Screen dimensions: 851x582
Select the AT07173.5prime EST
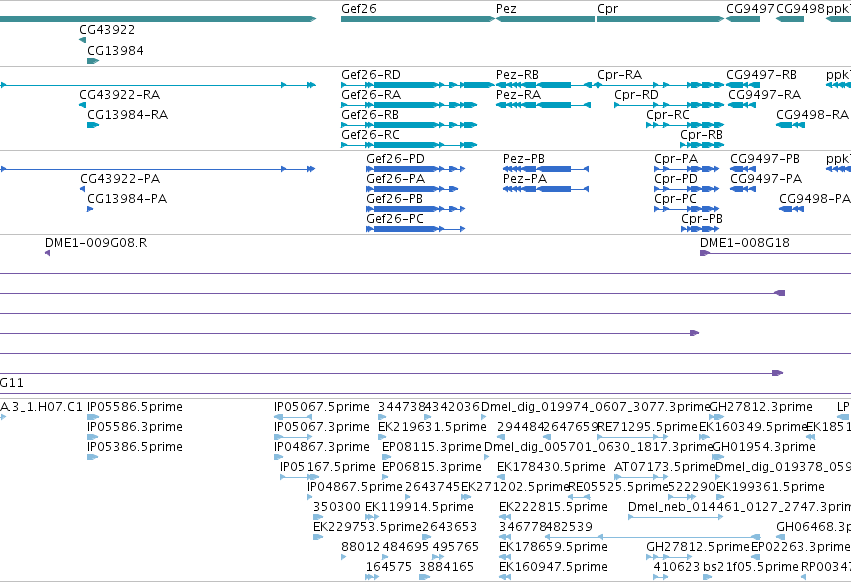(x=640, y=477)
